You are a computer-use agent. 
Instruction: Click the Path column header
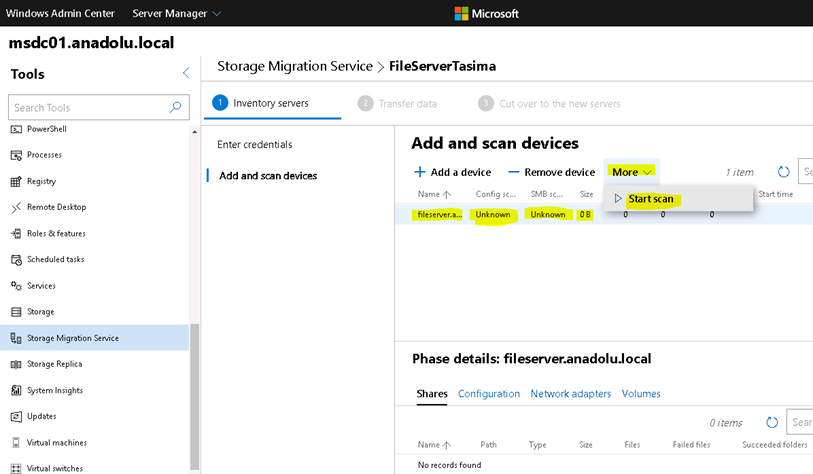pyautogui.click(x=488, y=444)
